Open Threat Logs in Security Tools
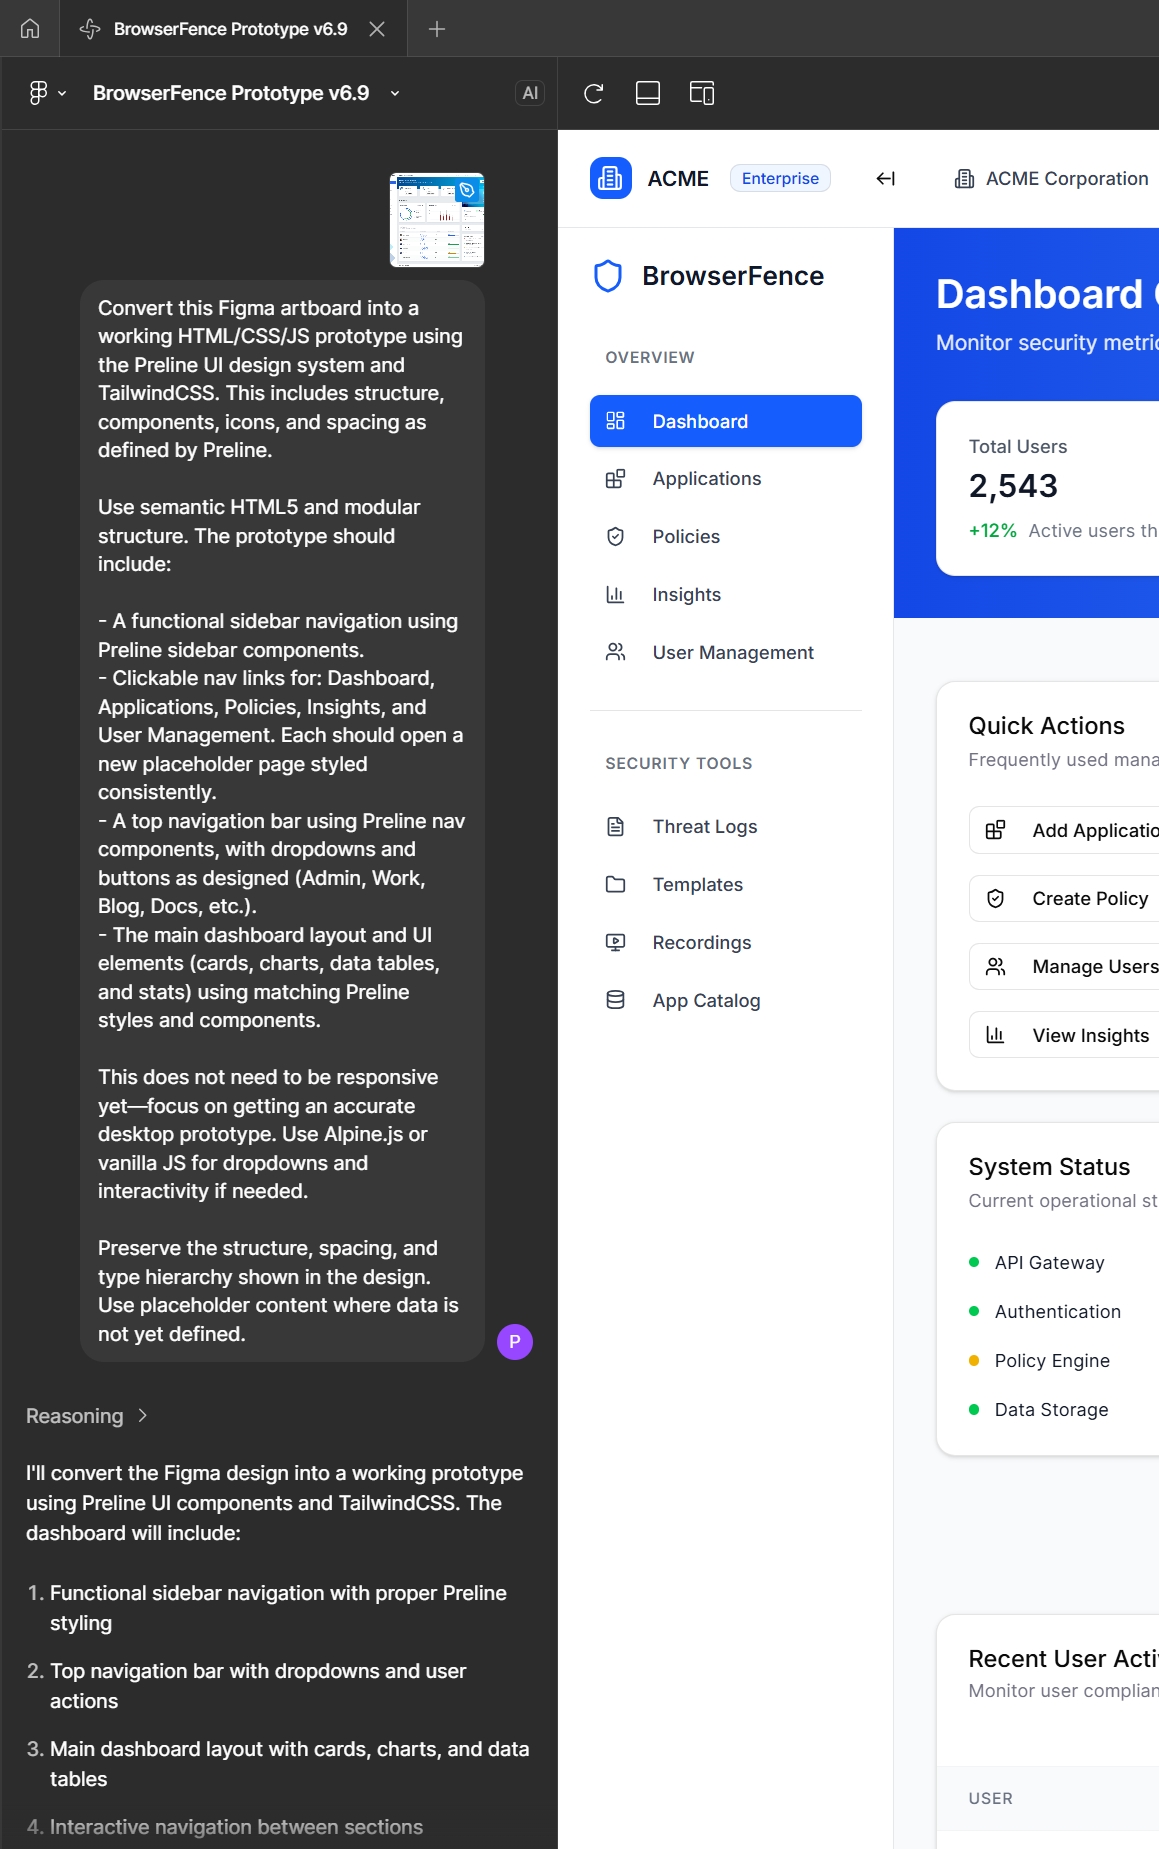Image resolution: width=1159 pixels, height=1849 pixels. pos(704,827)
